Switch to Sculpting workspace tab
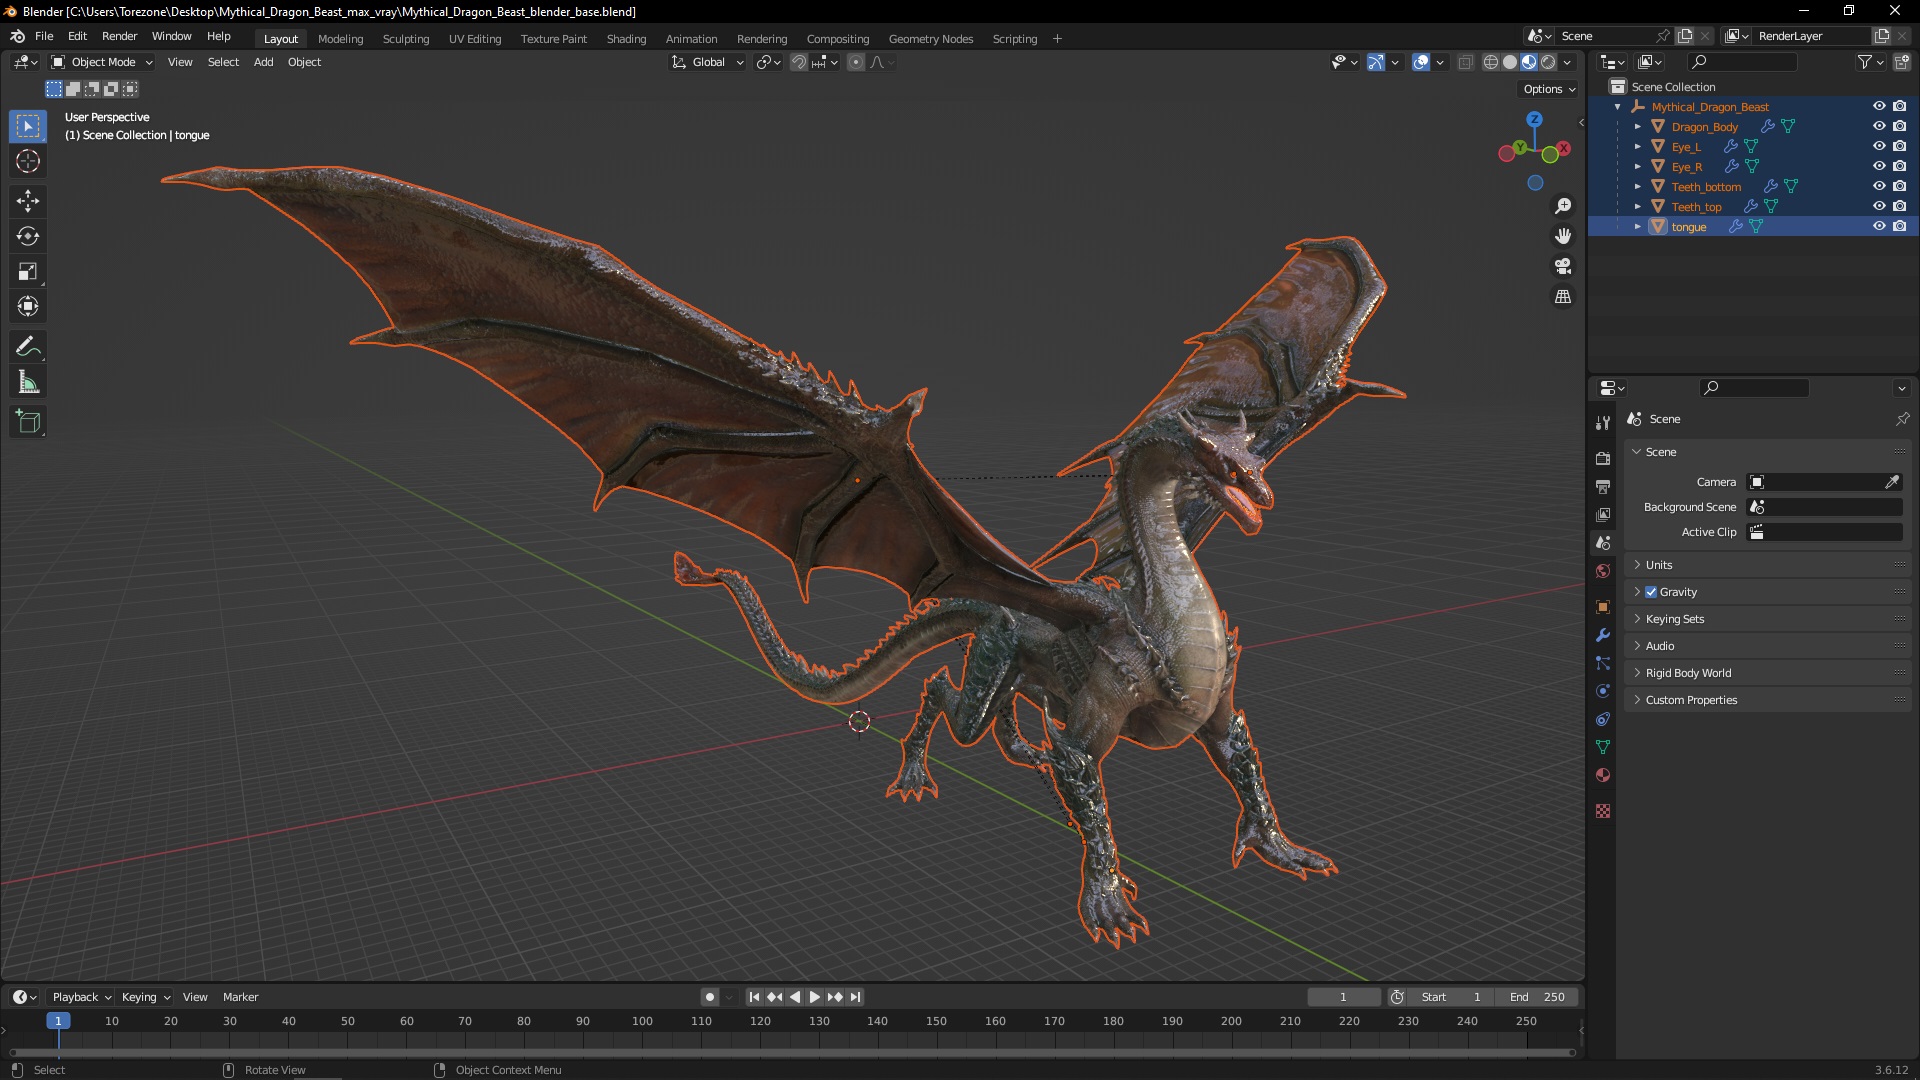This screenshot has height=1080, width=1920. [x=405, y=39]
